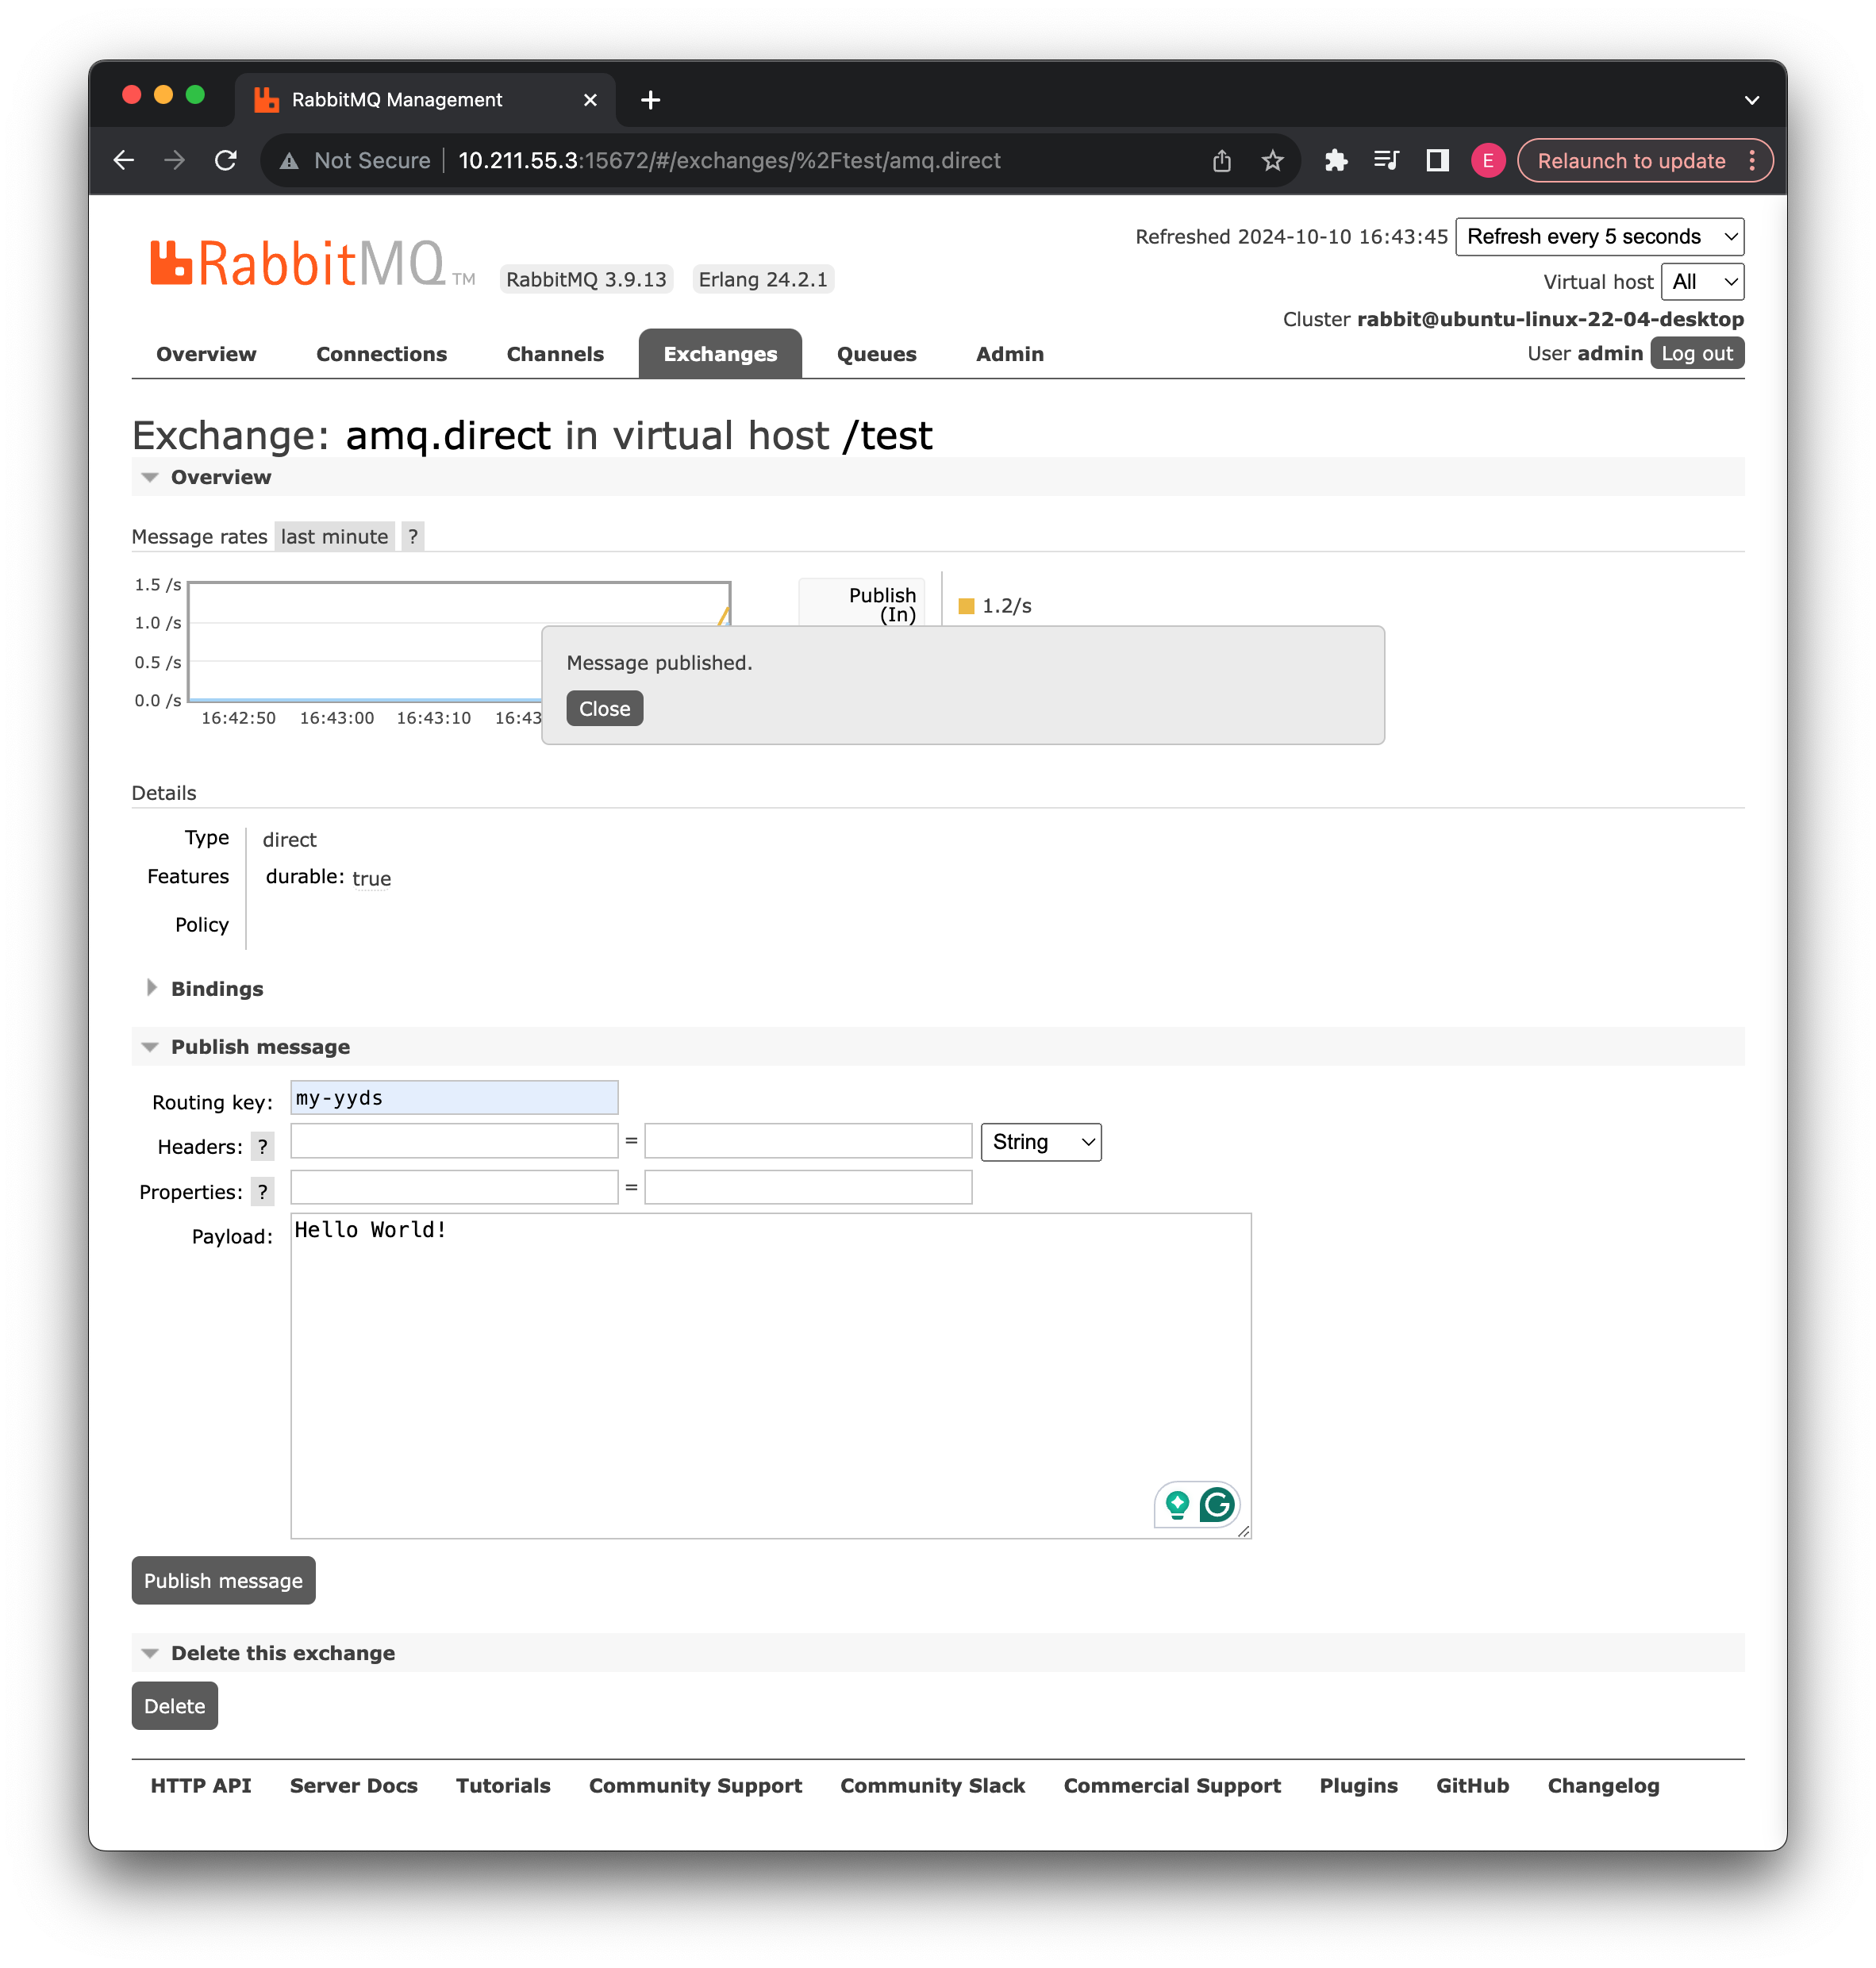This screenshot has width=1876, height=1968.
Task: Click the yellow Publish (In) legend swatch
Action: [966, 606]
